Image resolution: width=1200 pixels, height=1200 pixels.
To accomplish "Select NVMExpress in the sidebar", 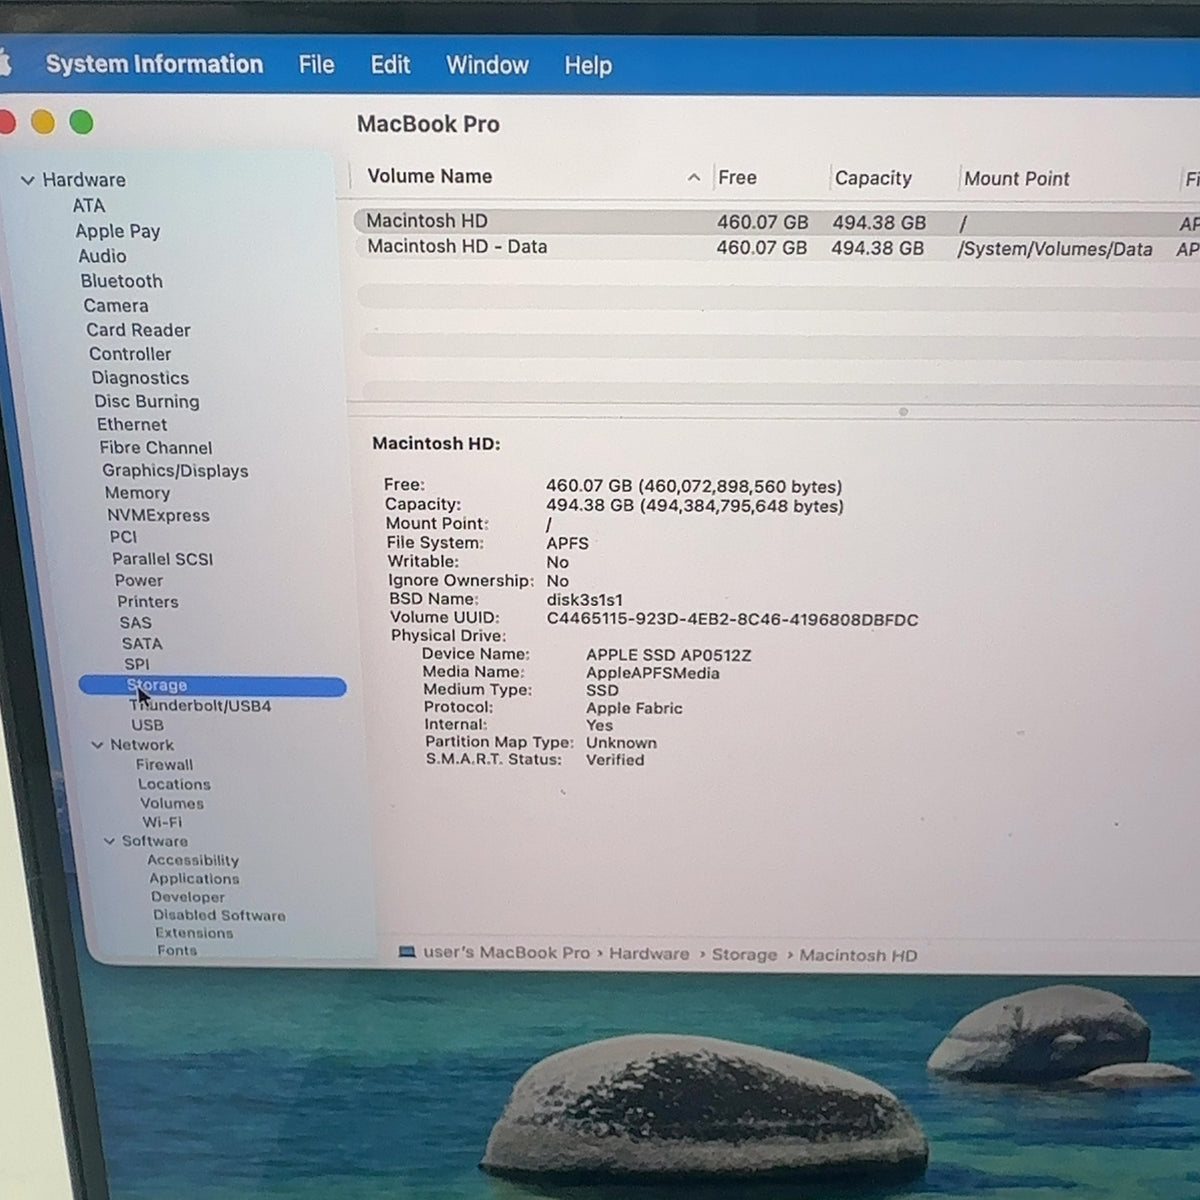I will point(158,516).
